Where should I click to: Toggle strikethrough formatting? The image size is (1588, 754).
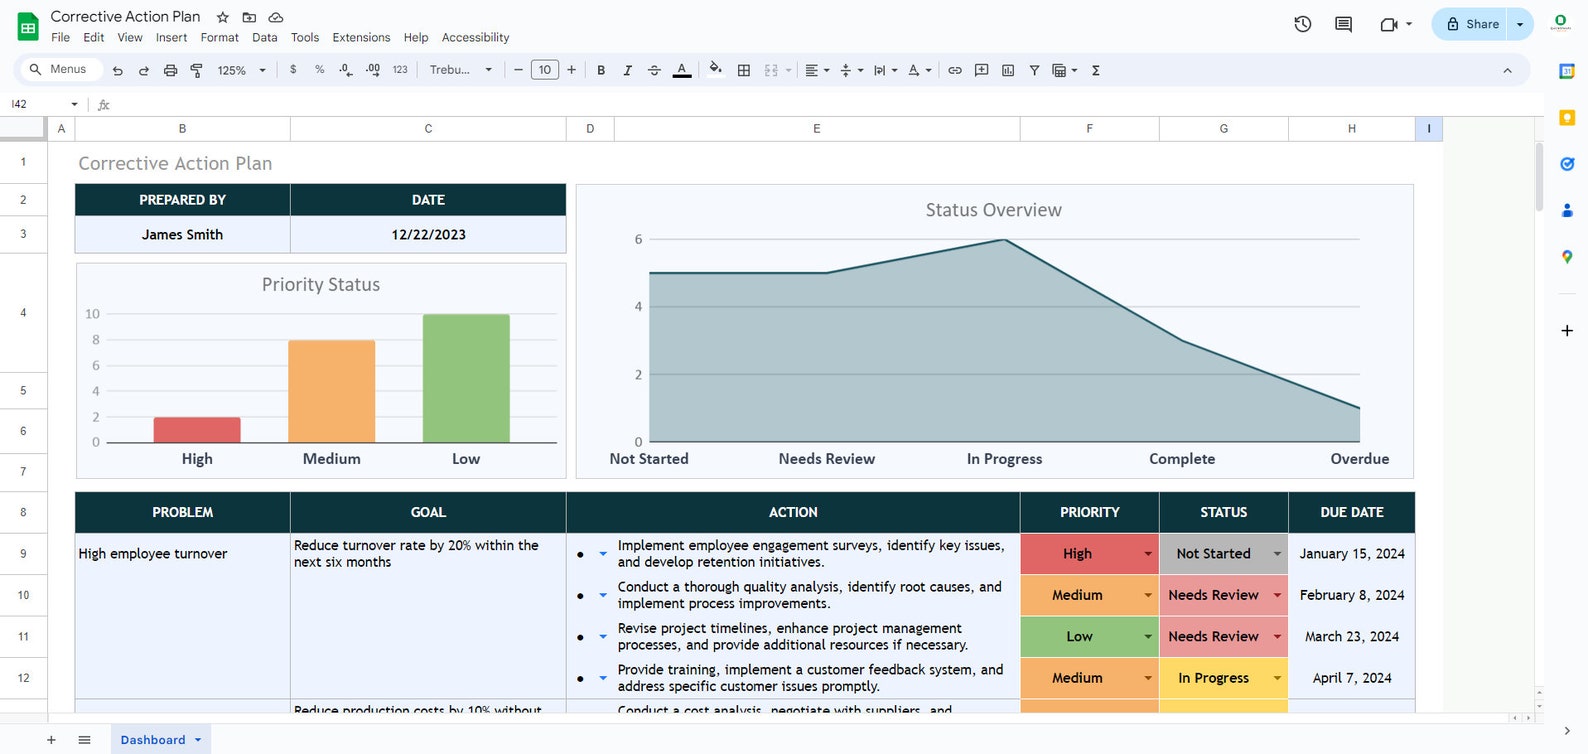(x=654, y=70)
